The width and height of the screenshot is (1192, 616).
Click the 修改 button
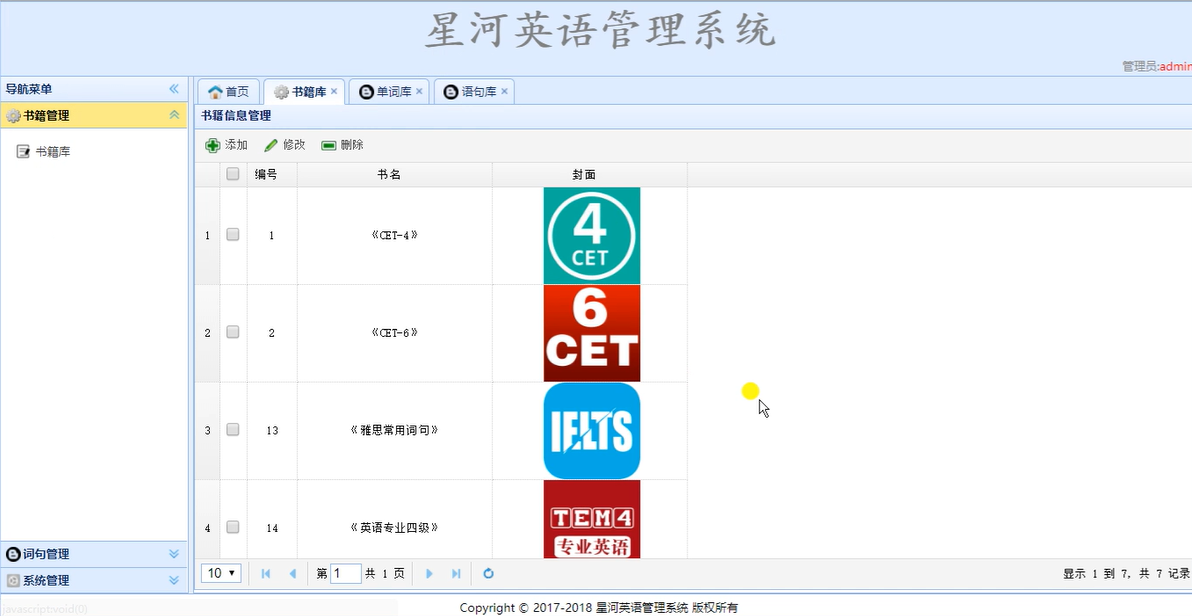tap(284, 145)
